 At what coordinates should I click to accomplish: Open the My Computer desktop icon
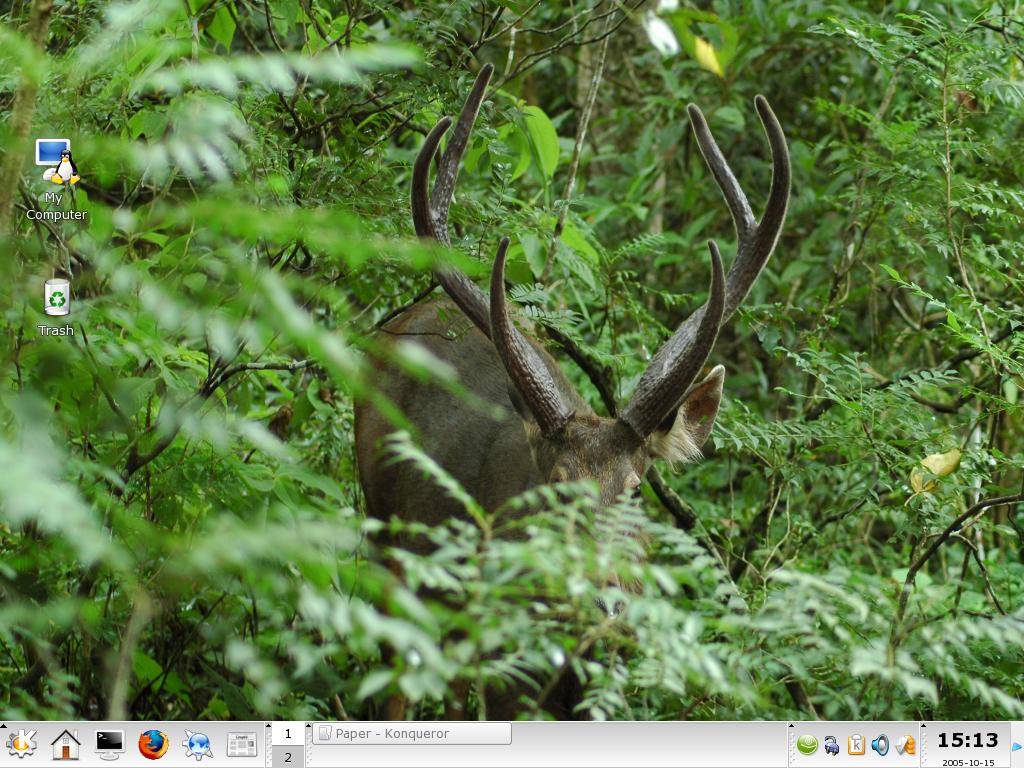[x=56, y=180]
